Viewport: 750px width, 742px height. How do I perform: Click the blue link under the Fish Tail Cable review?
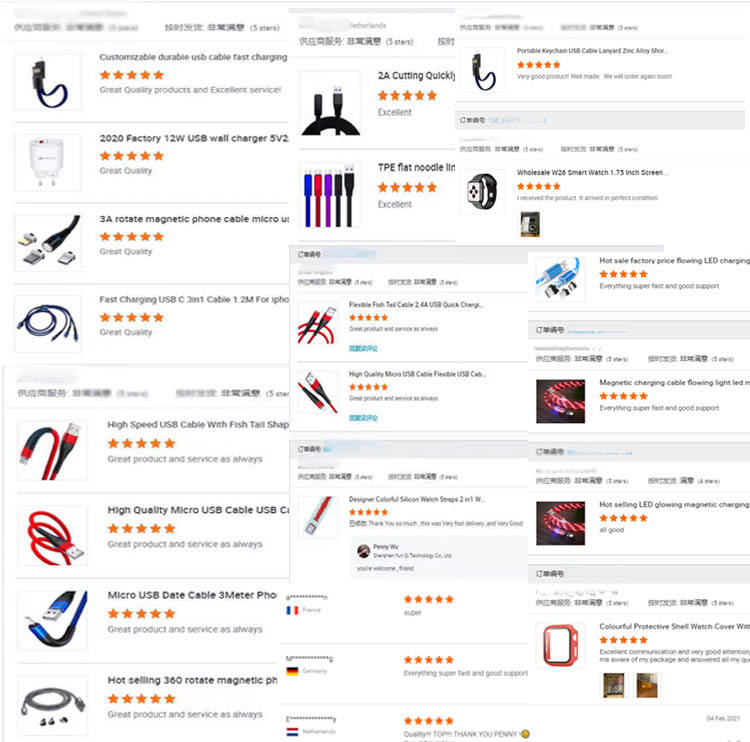pyautogui.click(x=363, y=348)
